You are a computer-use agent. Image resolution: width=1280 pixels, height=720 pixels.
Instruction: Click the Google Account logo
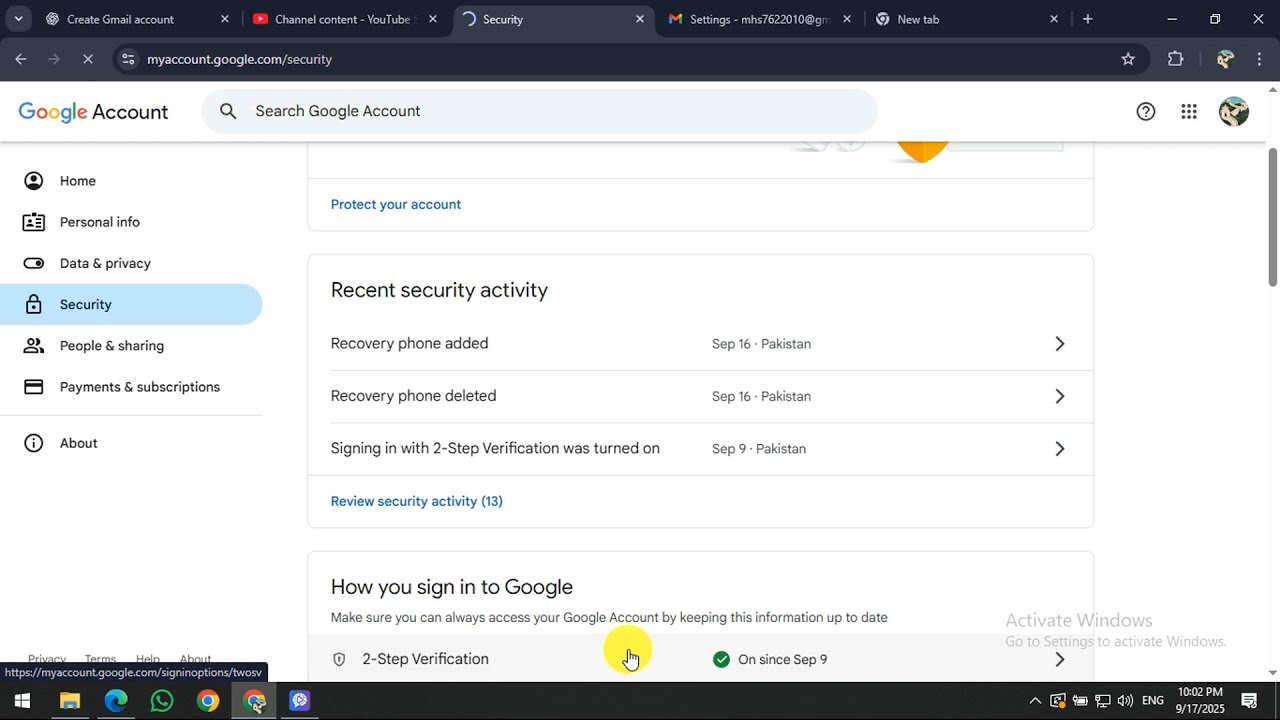point(93,112)
